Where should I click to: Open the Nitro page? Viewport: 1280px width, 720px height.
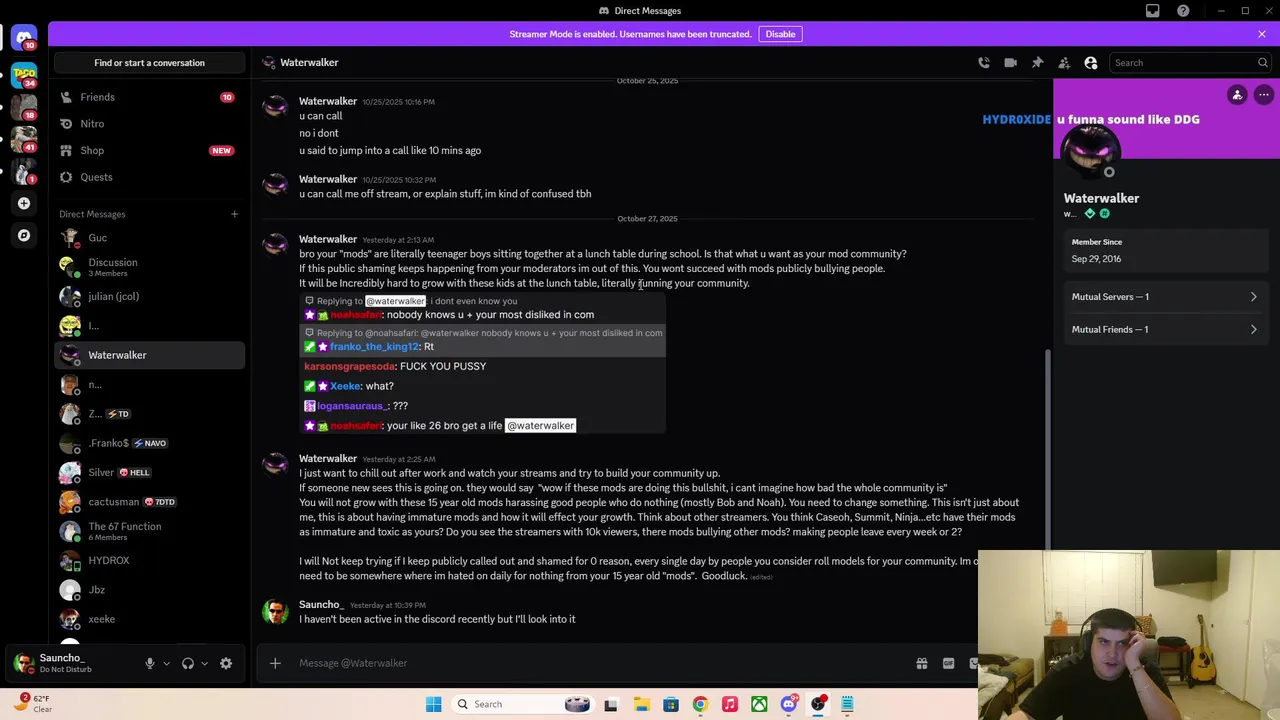click(149, 124)
